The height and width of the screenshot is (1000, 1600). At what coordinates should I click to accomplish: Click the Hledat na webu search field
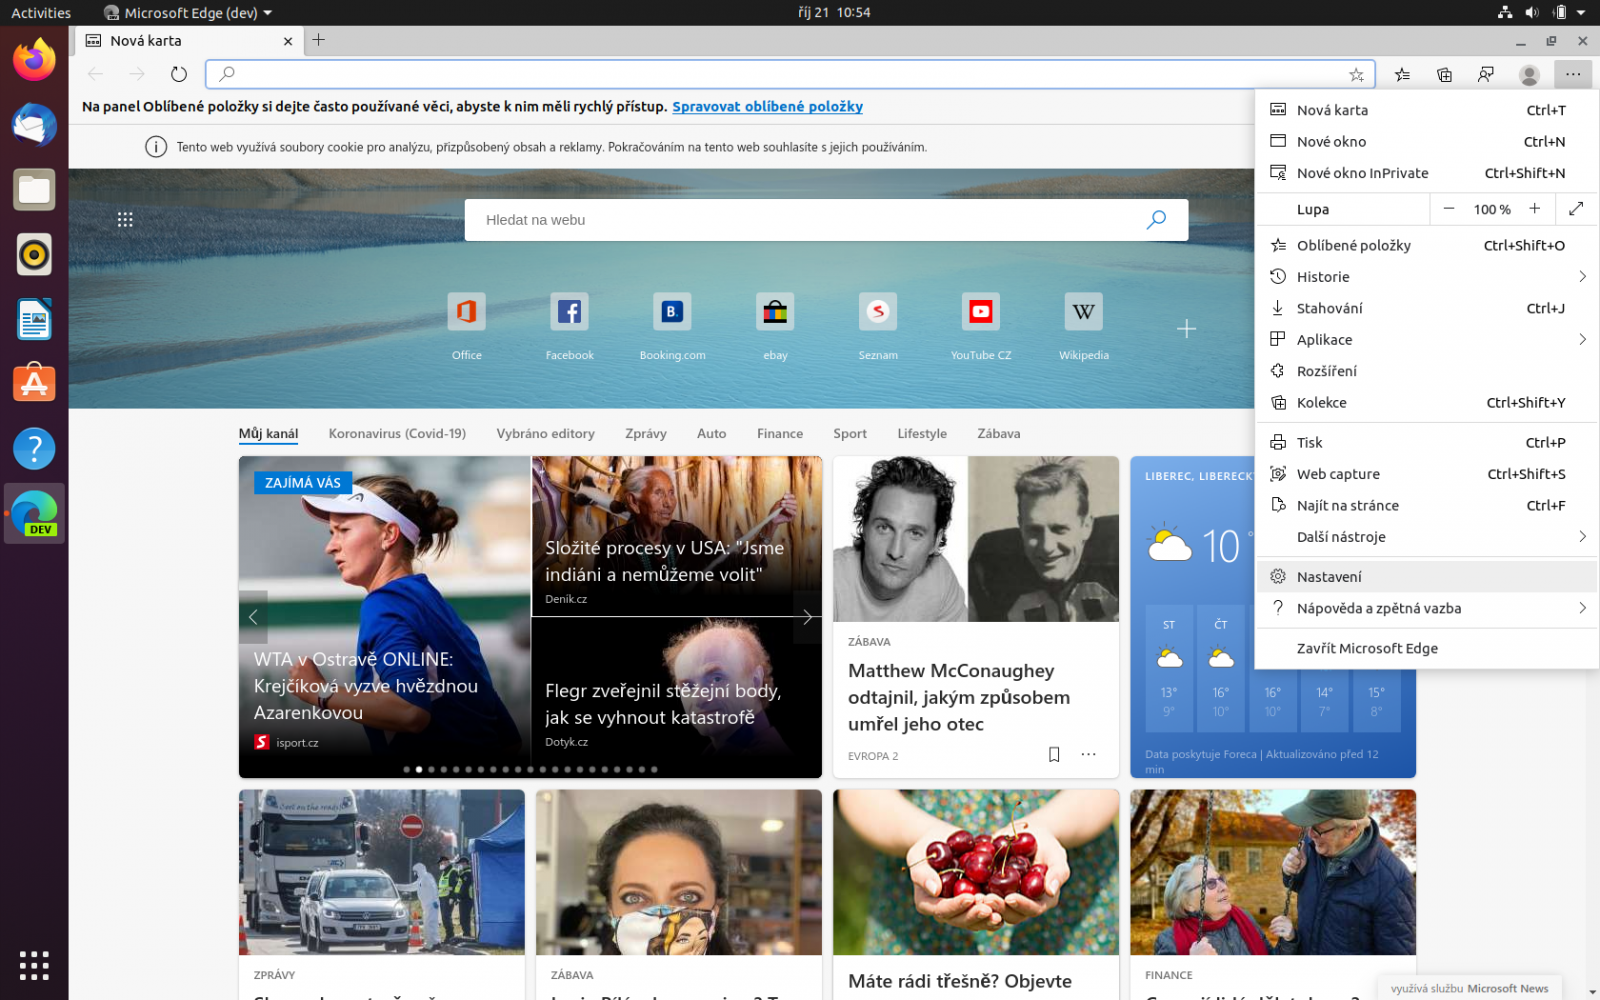(800, 219)
